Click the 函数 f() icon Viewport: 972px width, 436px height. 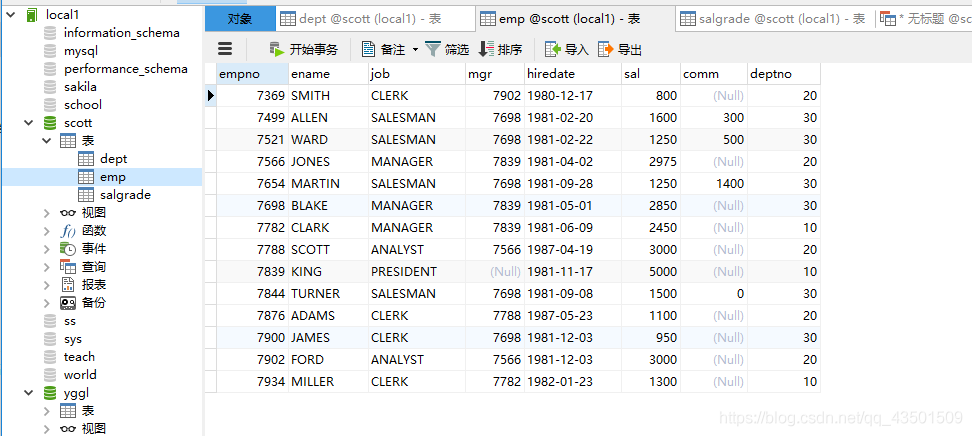pos(68,231)
